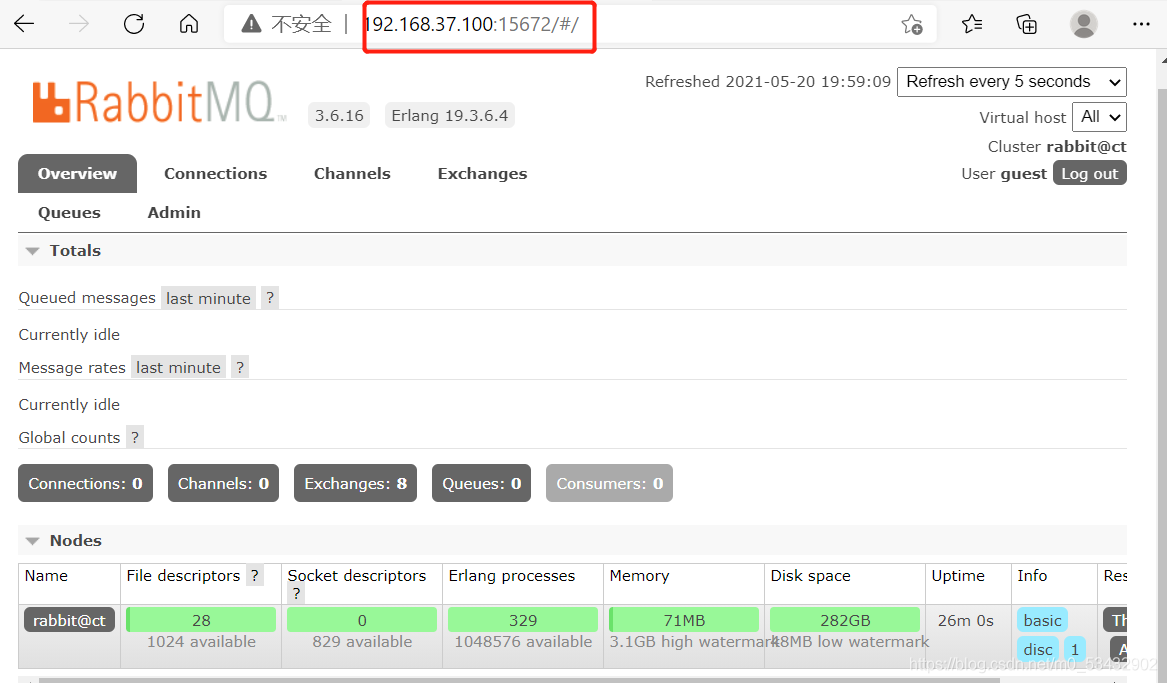This screenshot has width=1167, height=683.
Task: Open the collections icon
Action: 1027,25
